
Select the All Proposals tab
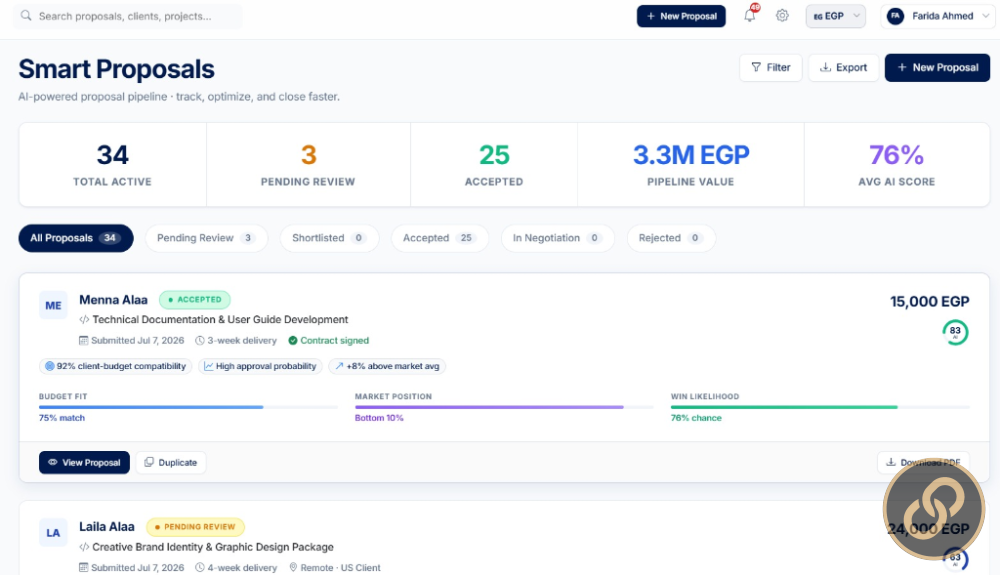76,238
